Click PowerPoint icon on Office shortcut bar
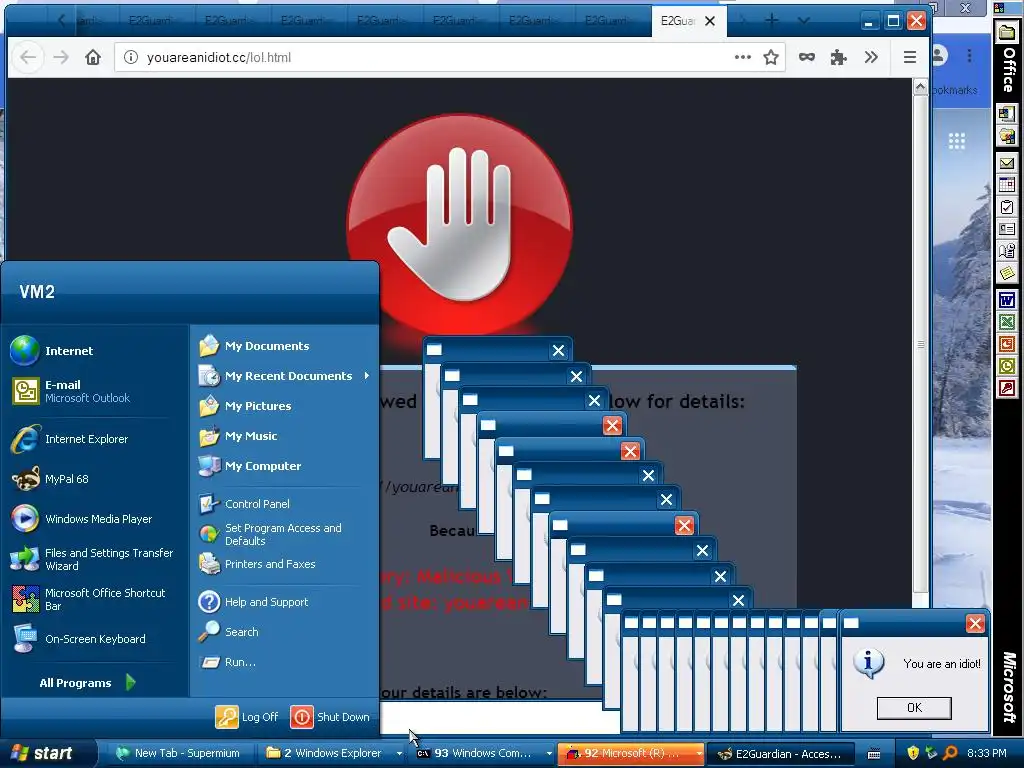Image resolution: width=1024 pixels, height=768 pixels. click(x=1007, y=344)
